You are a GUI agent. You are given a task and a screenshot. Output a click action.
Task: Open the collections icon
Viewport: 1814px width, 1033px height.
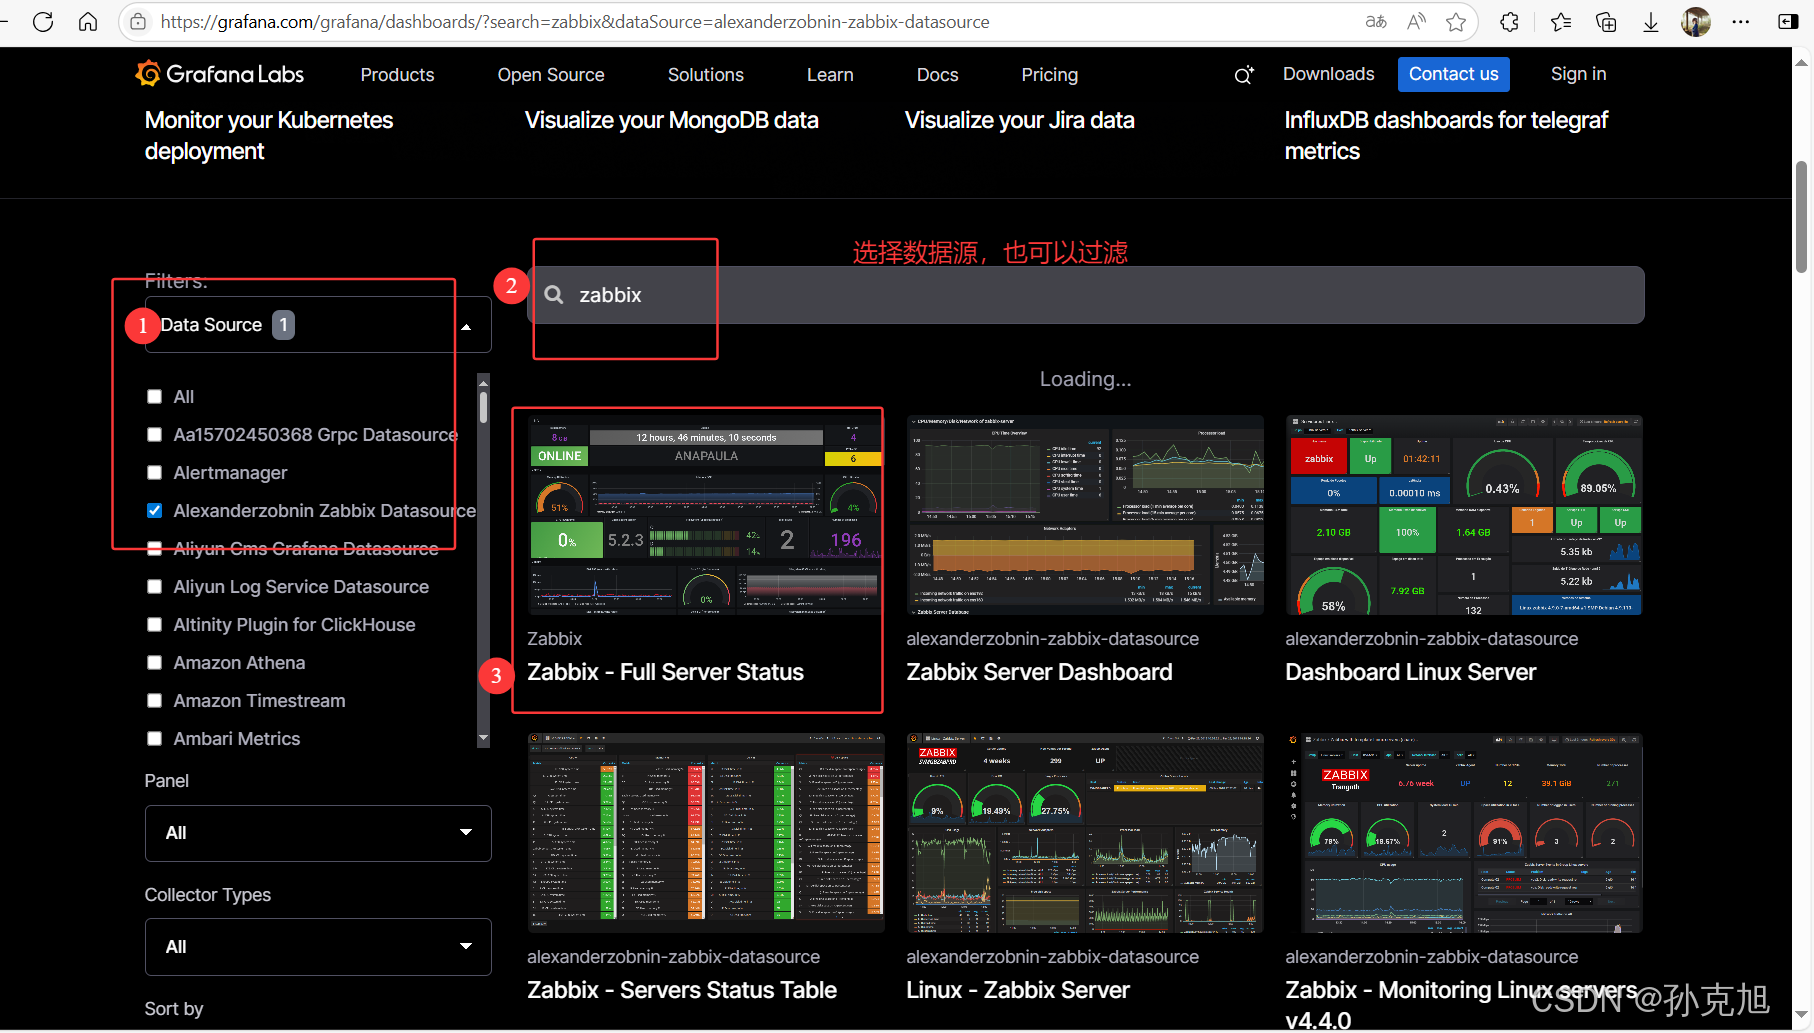(x=1606, y=21)
